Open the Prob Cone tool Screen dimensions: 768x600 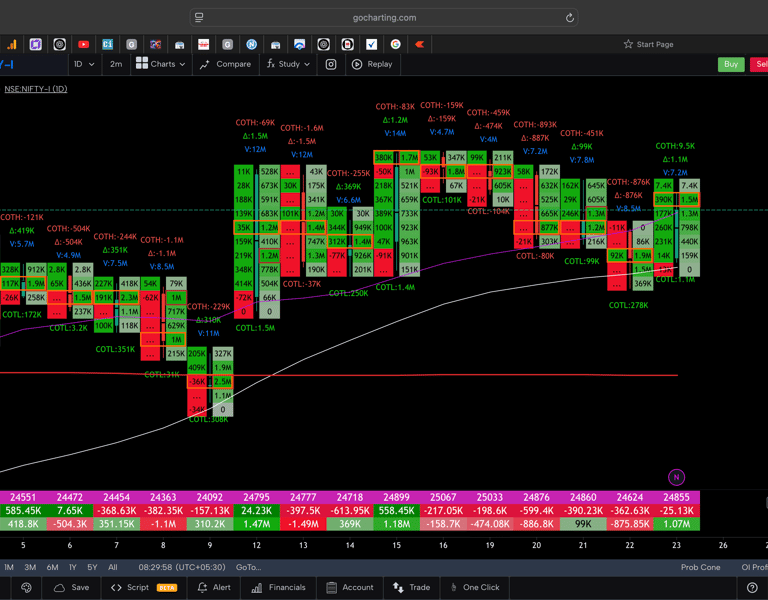pos(700,567)
